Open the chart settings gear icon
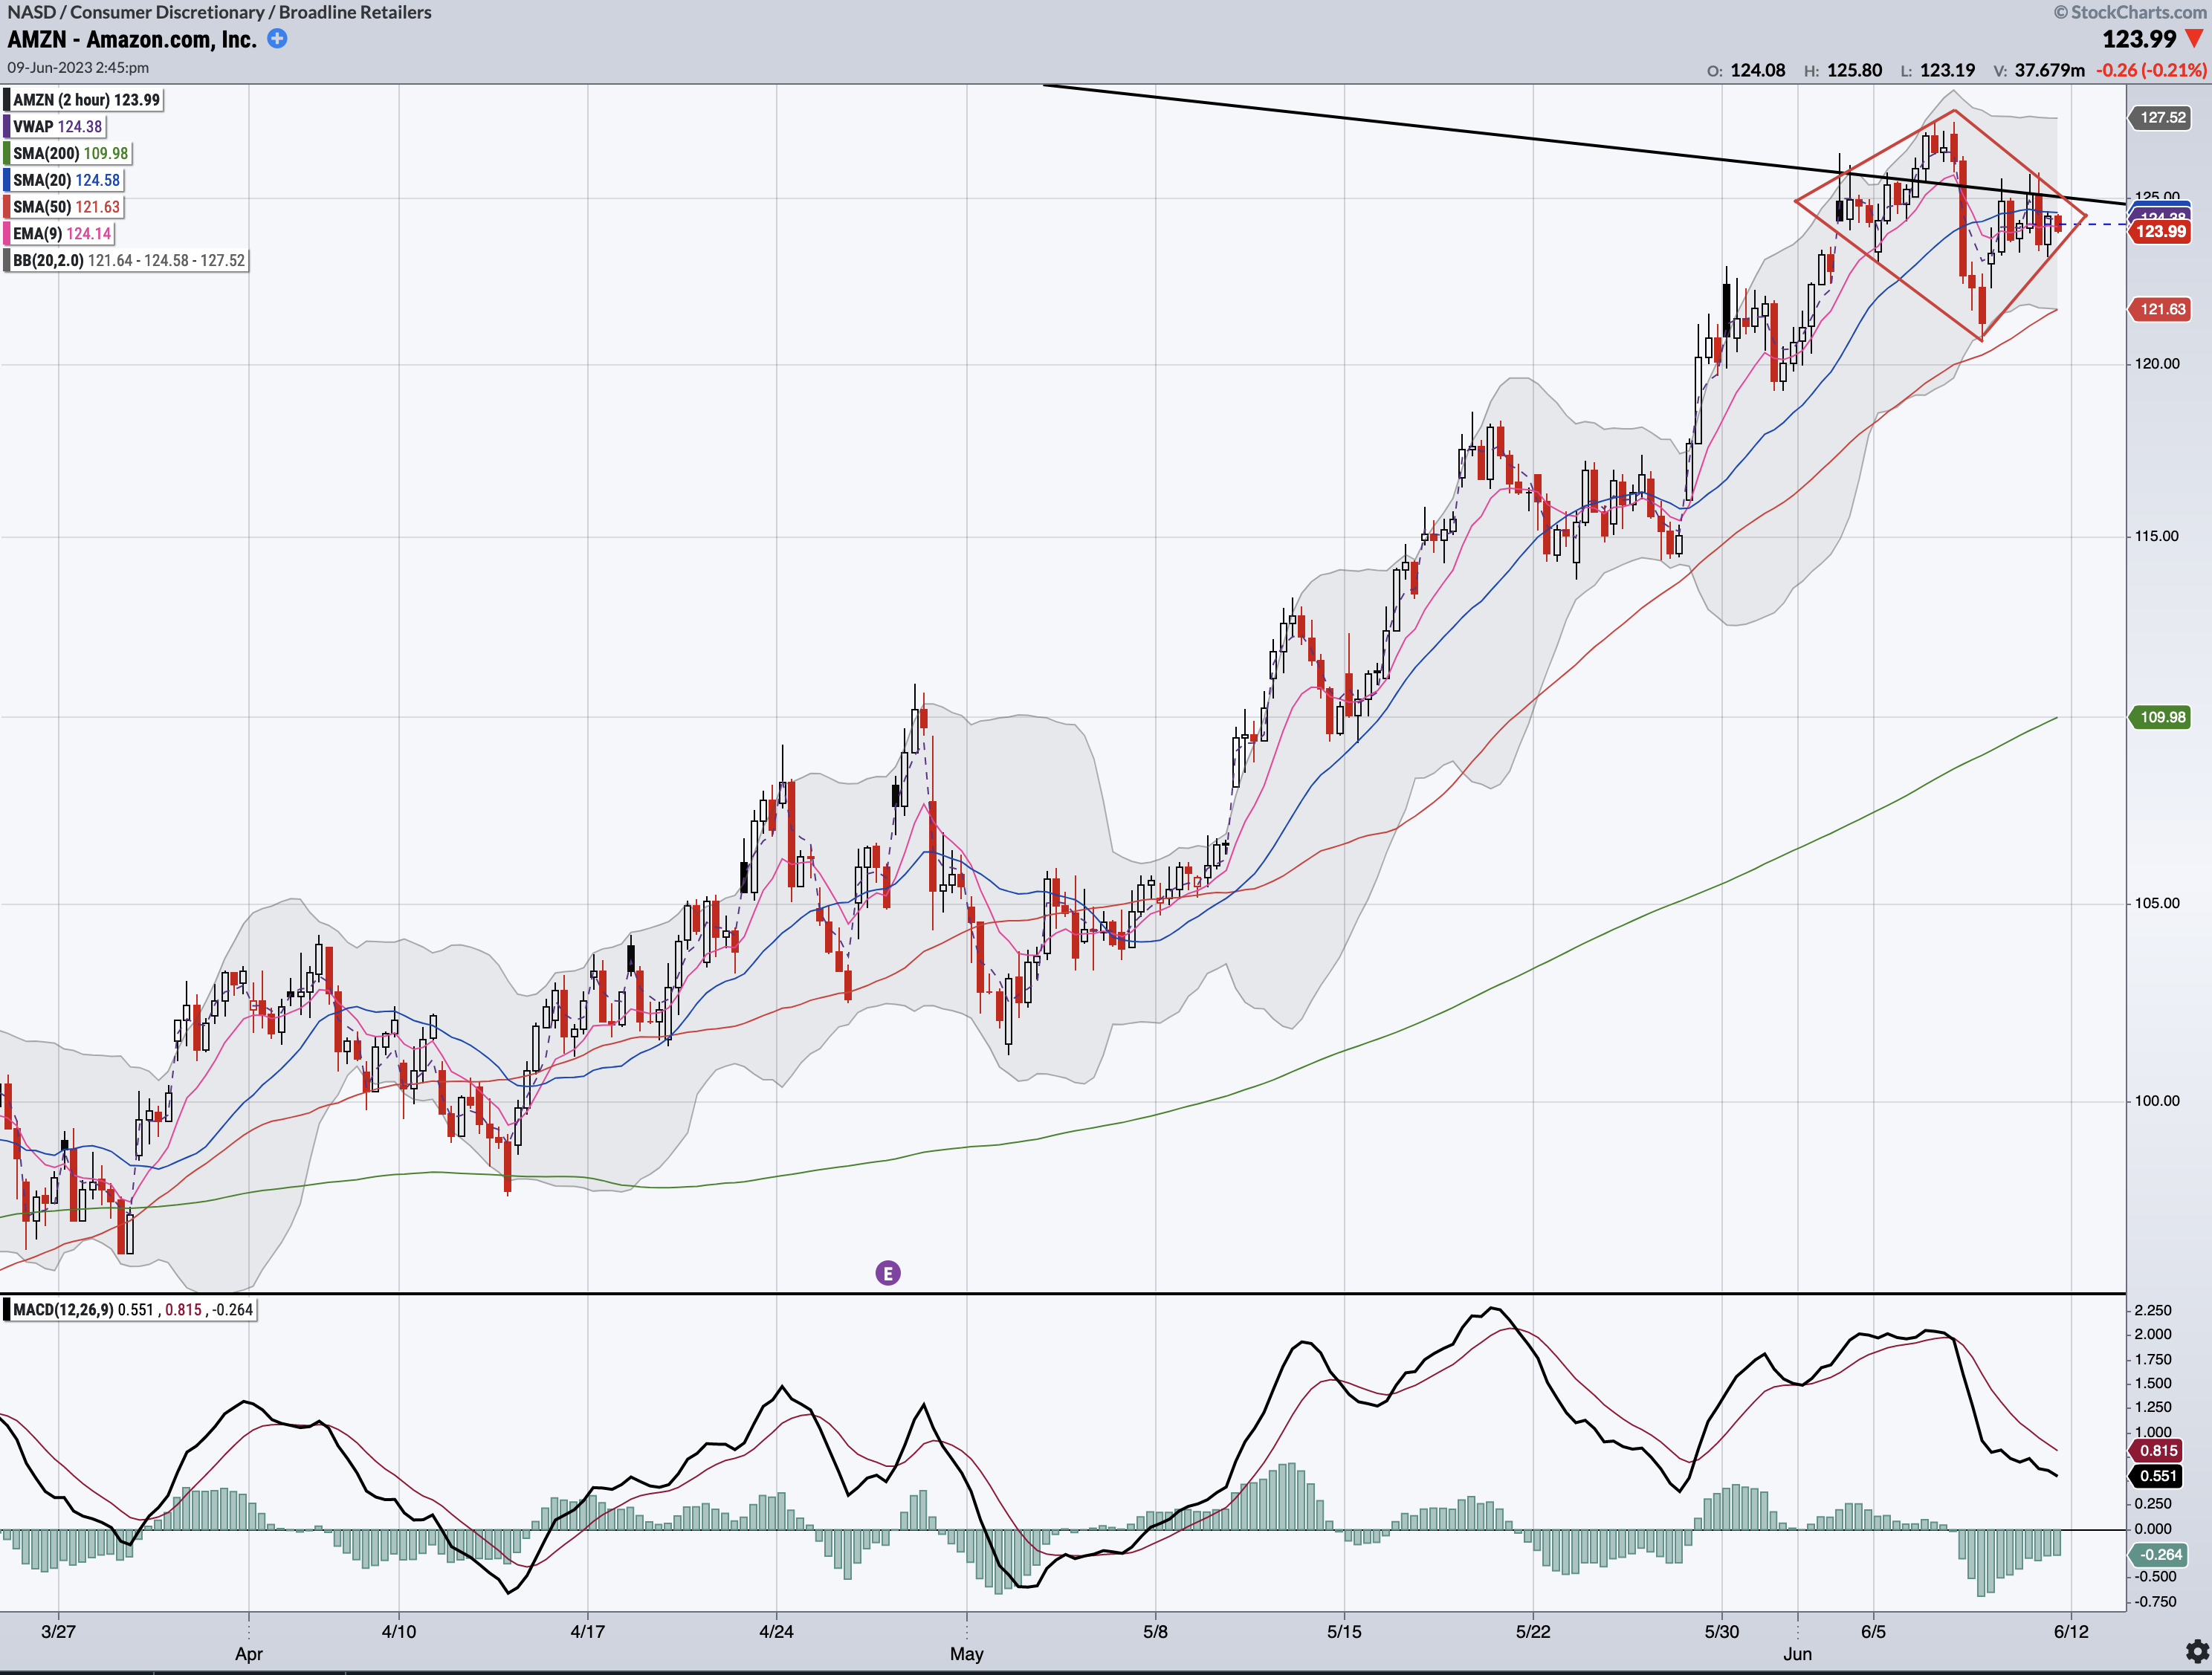The image size is (2212, 1675). [2197, 1651]
